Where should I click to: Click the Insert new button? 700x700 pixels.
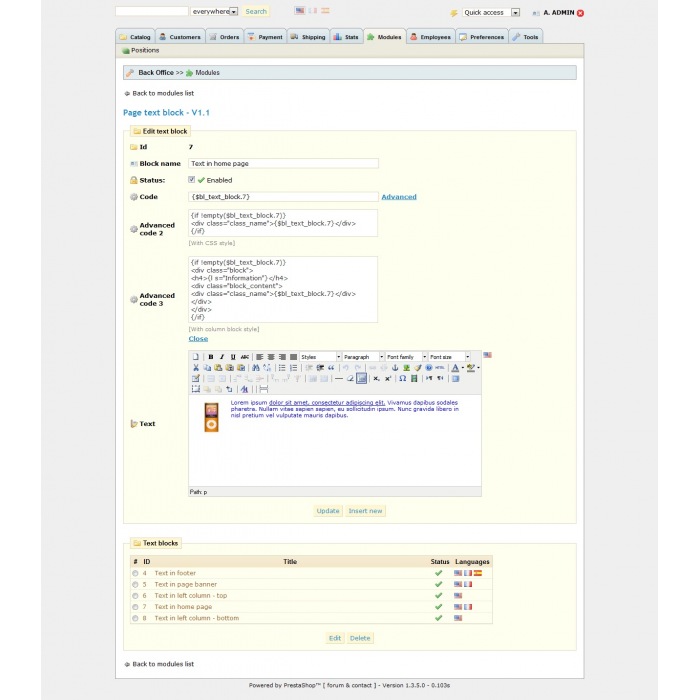365,511
